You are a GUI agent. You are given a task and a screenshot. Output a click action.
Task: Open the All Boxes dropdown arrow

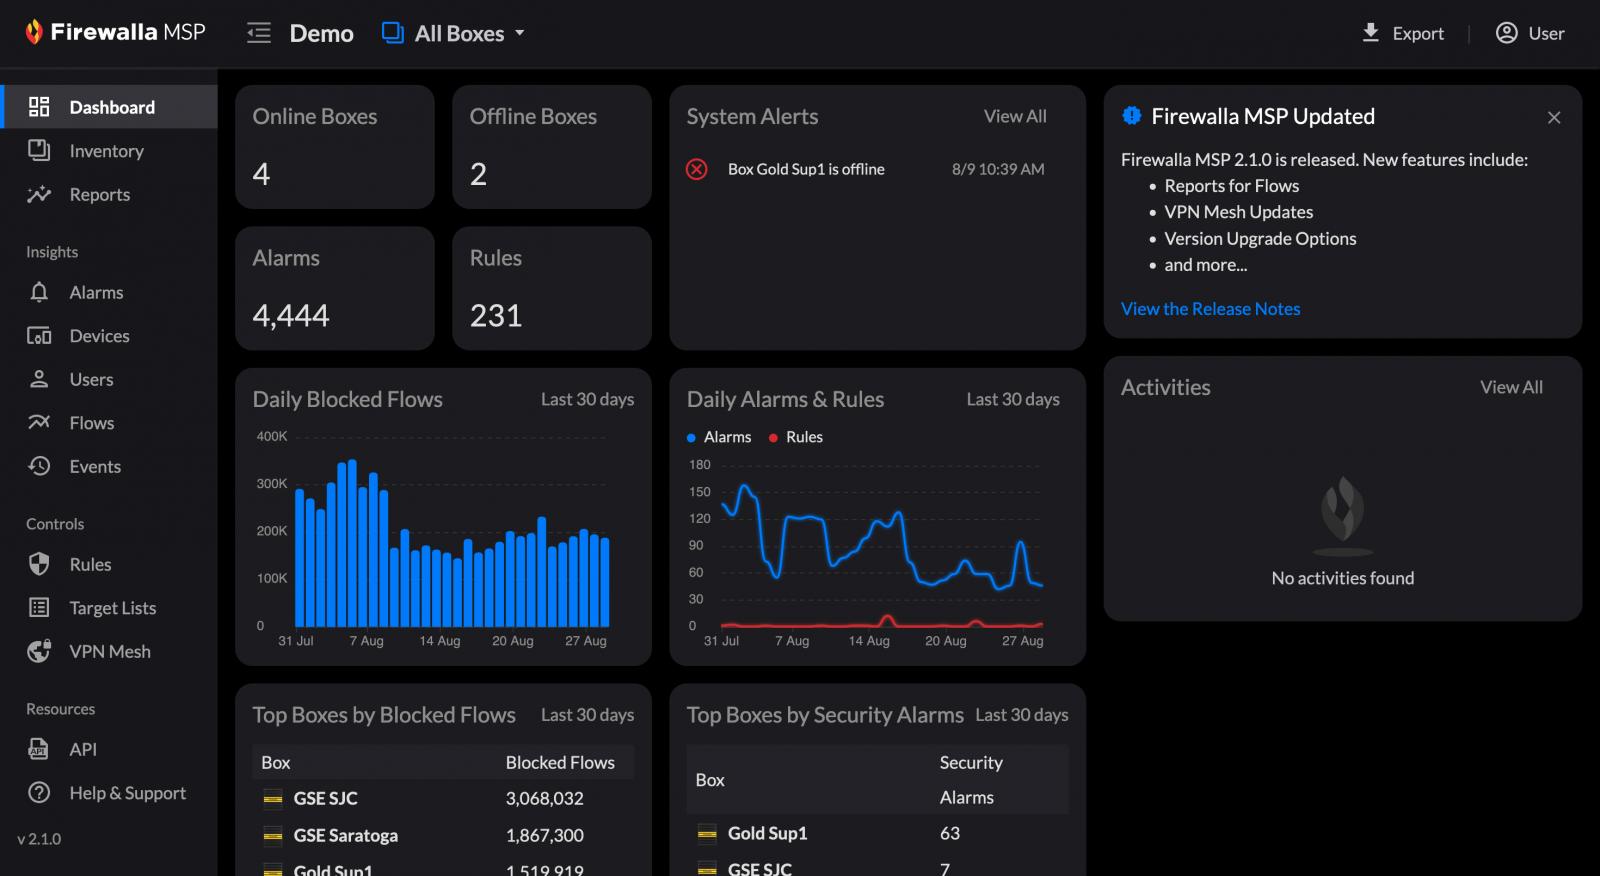click(519, 33)
